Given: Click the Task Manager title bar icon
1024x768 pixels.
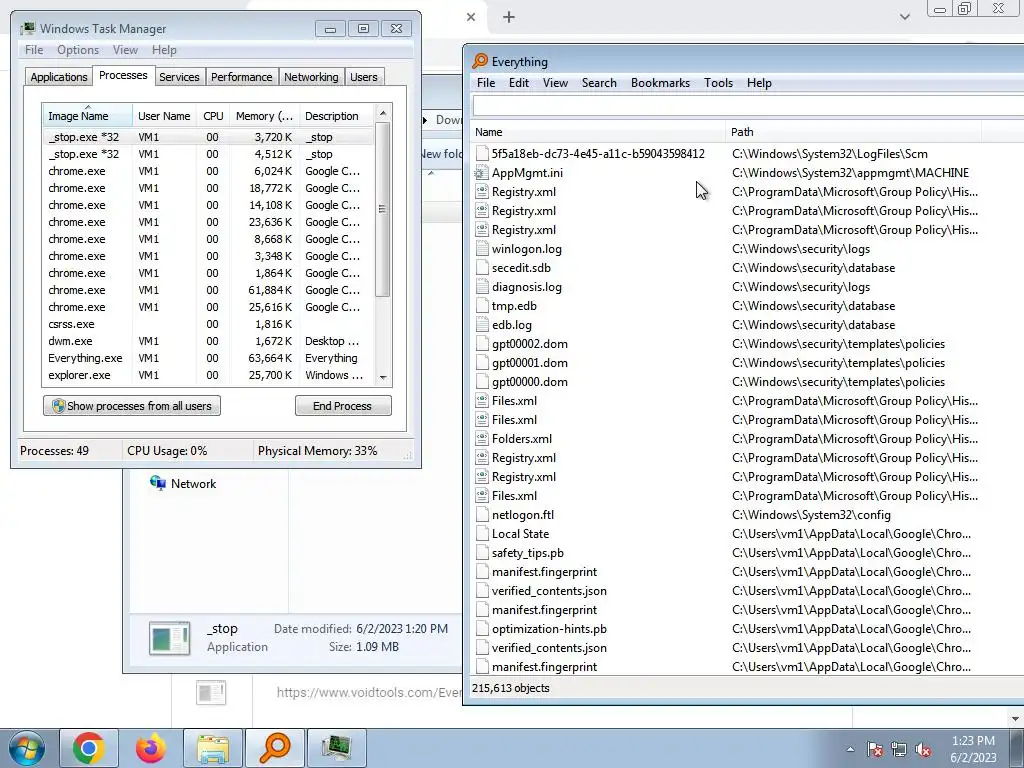Looking at the screenshot, I should (x=27, y=29).
